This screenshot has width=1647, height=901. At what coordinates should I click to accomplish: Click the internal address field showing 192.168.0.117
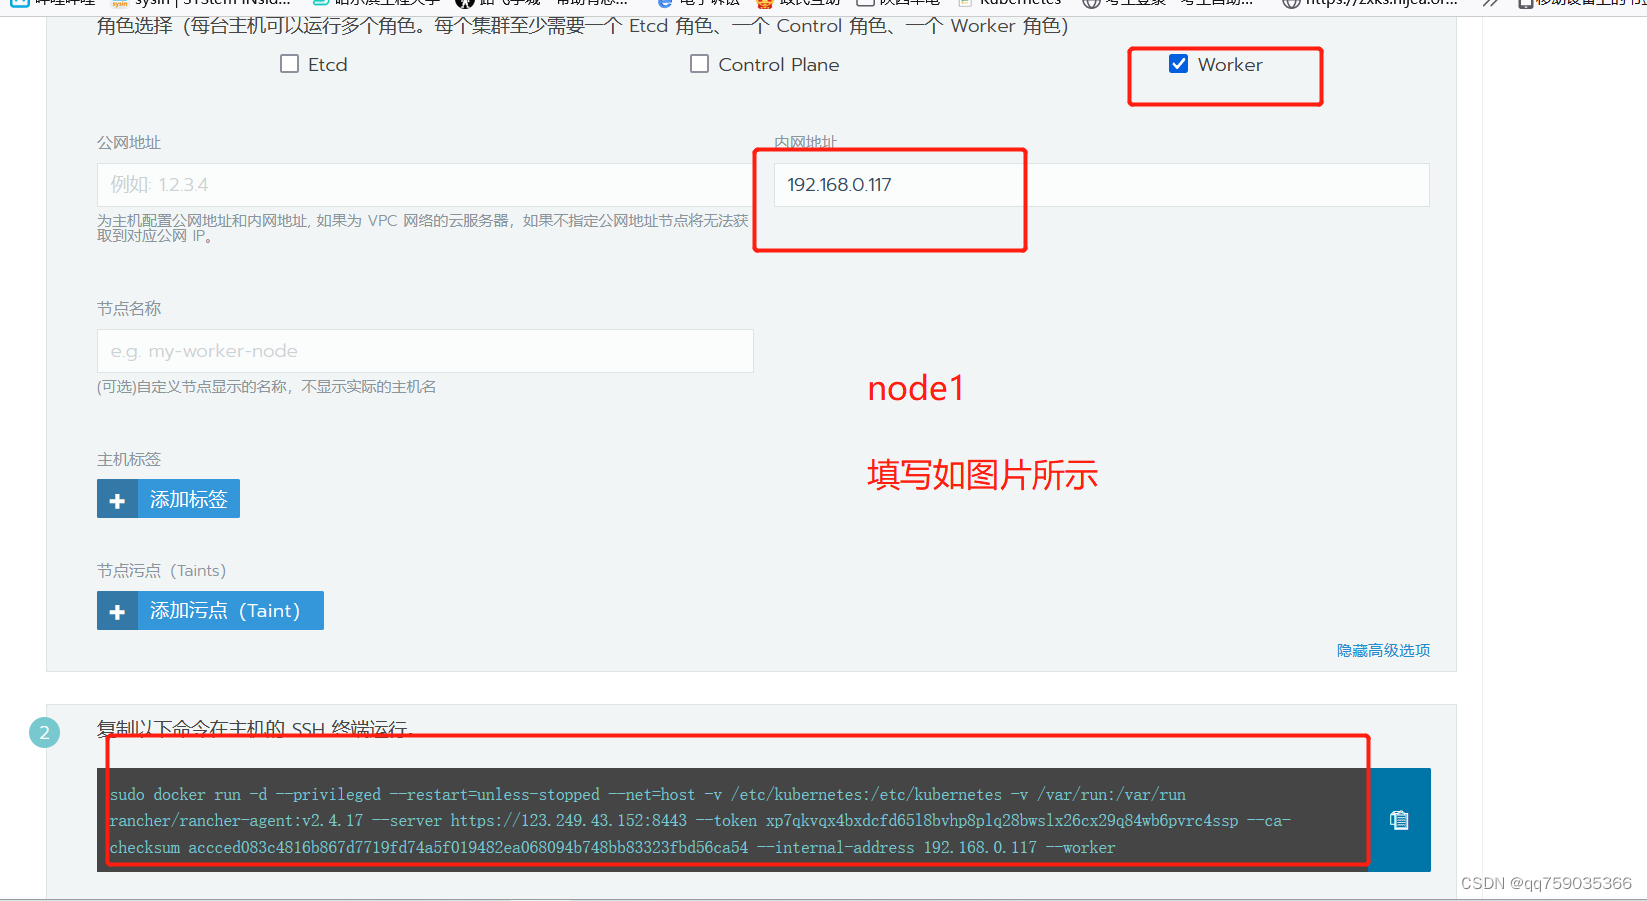[1101, 185]
